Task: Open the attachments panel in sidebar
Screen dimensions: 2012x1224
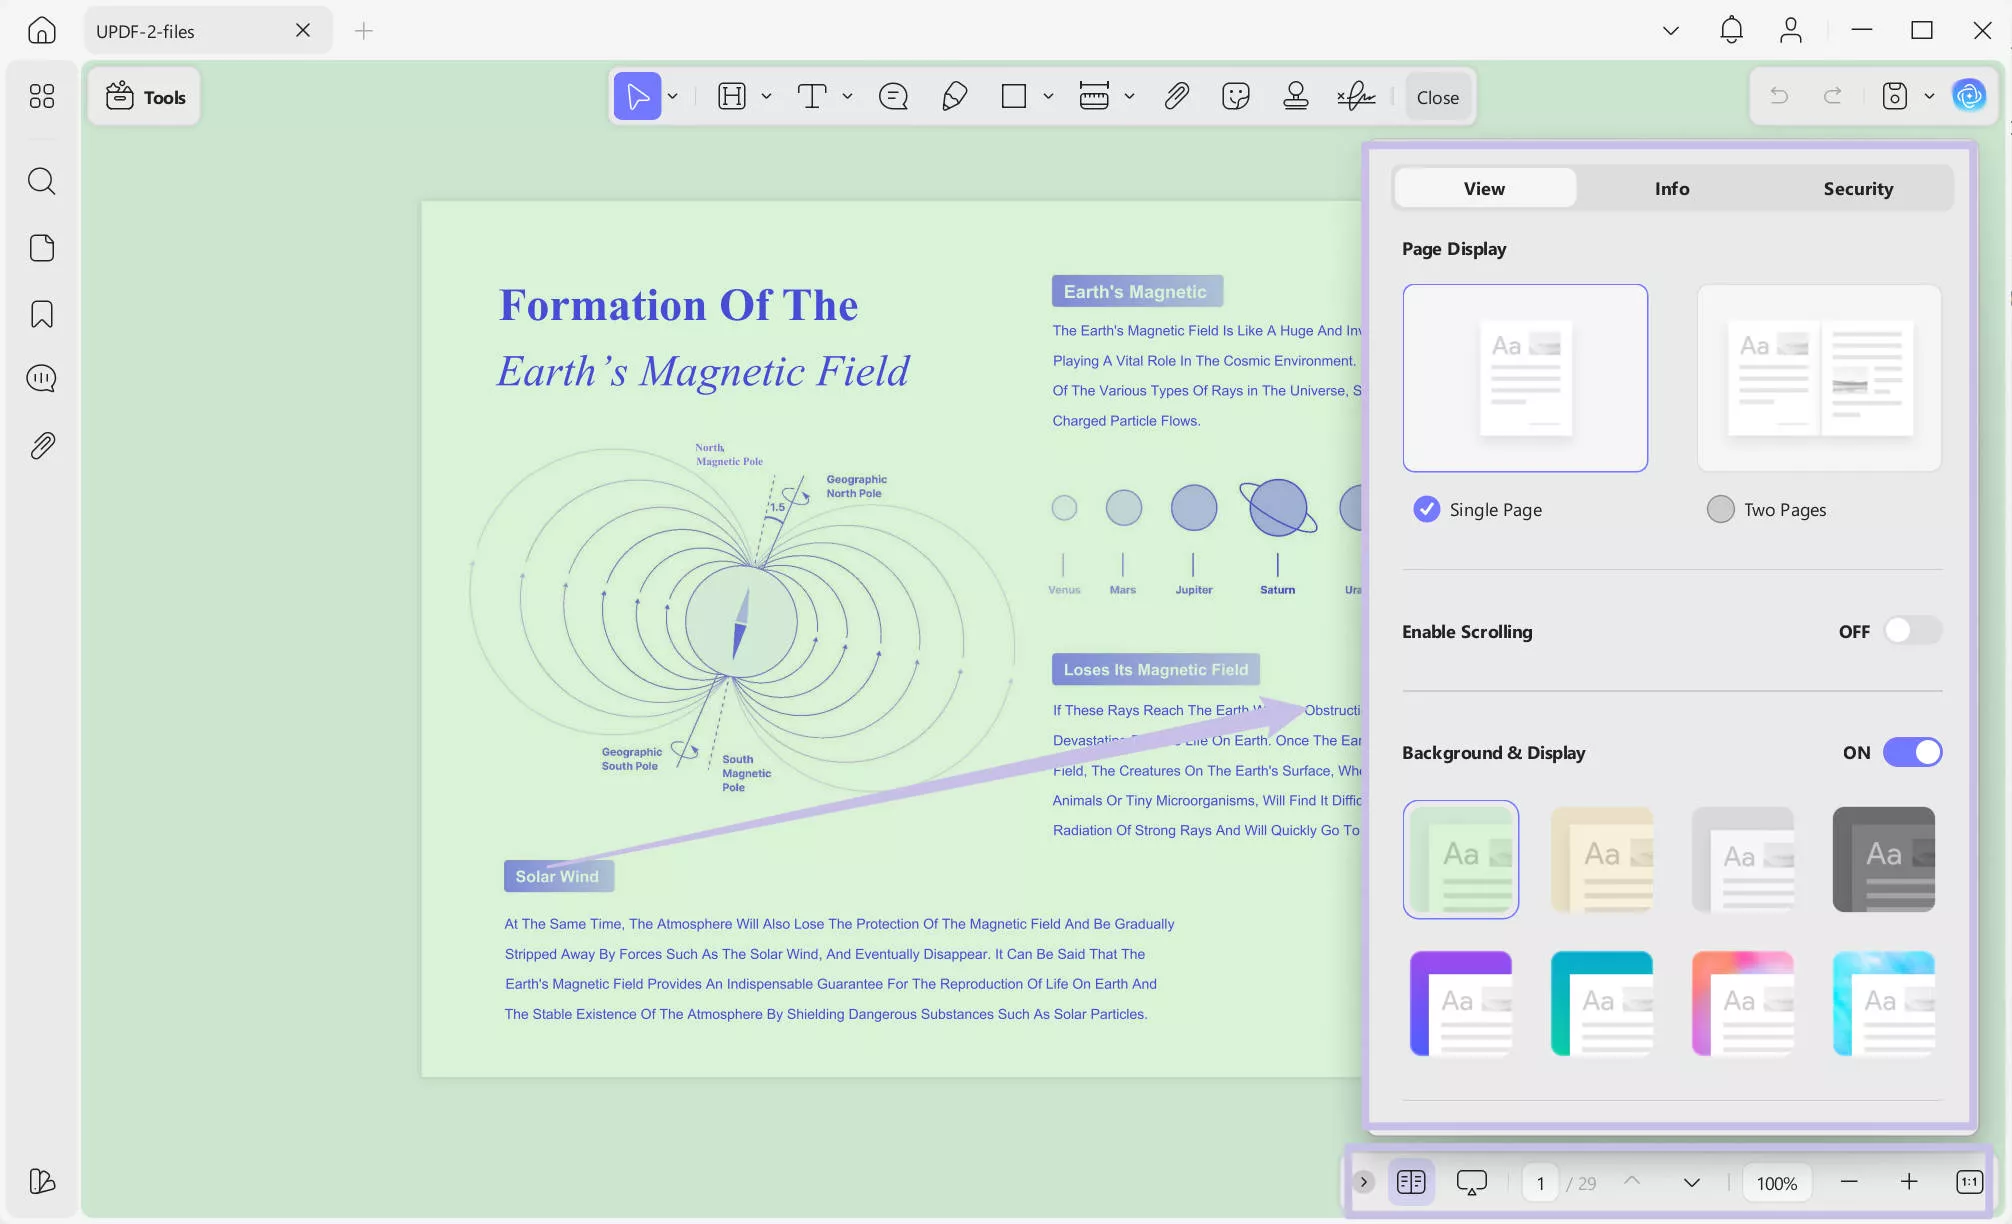Action: (42, 445)
